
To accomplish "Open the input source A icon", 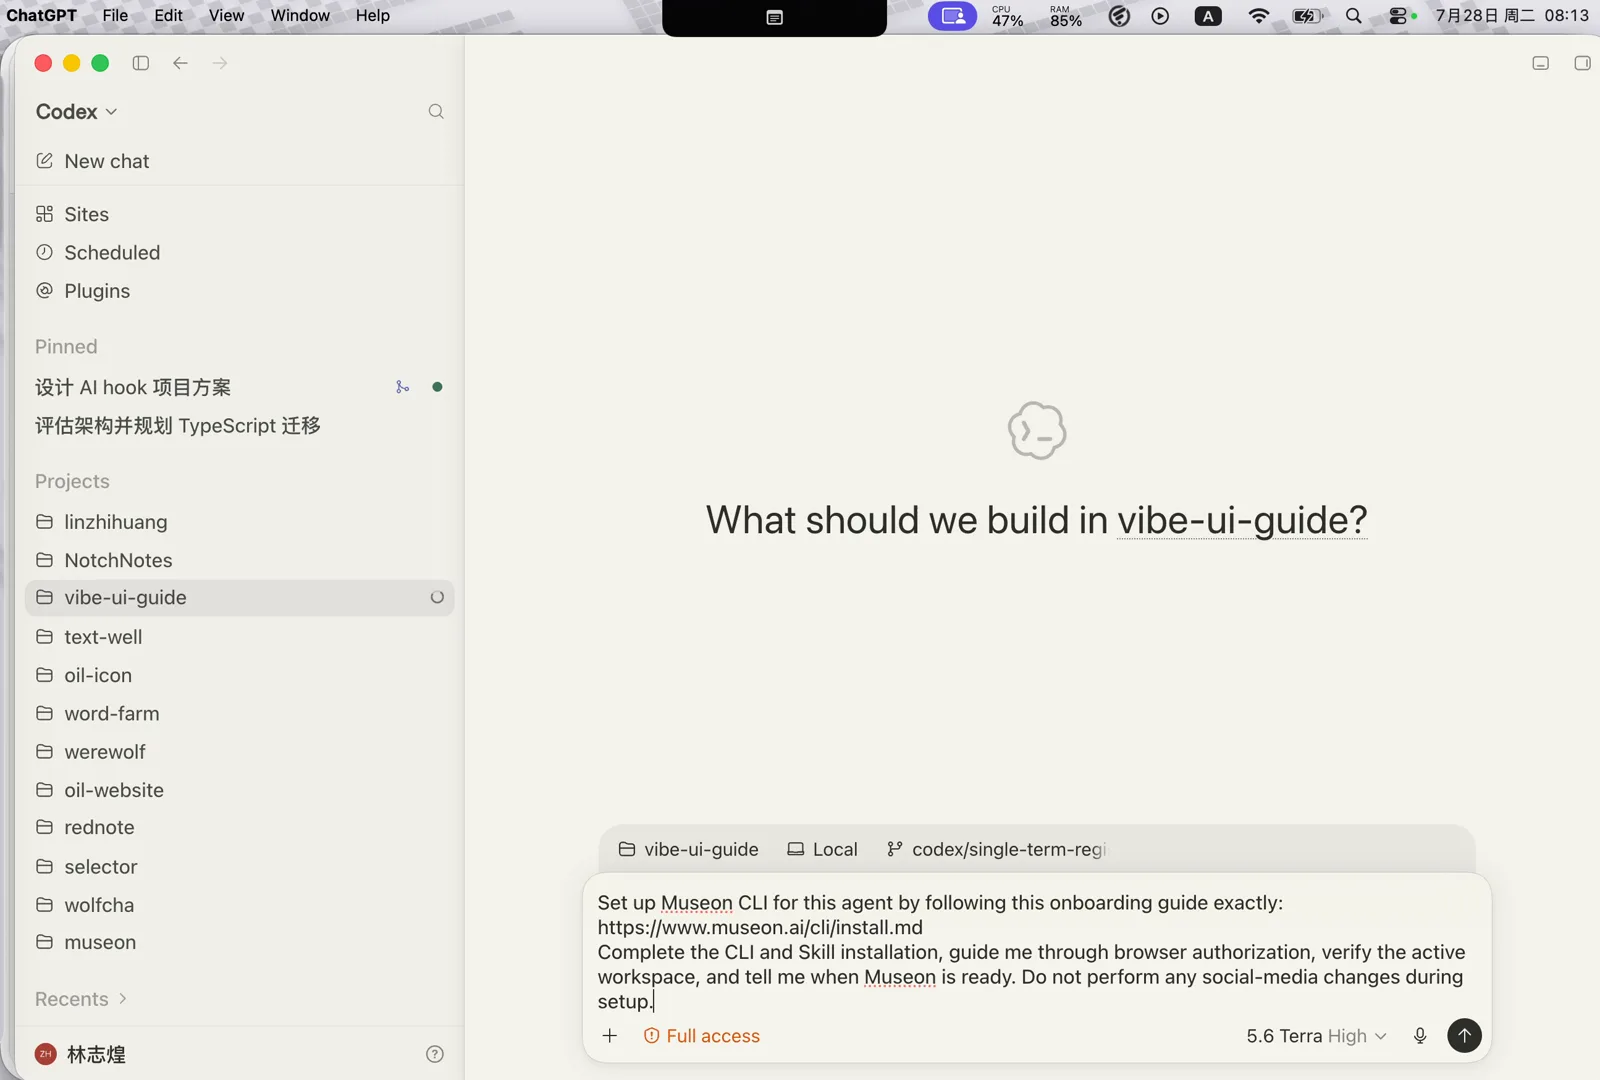I will pos(1208,16).
